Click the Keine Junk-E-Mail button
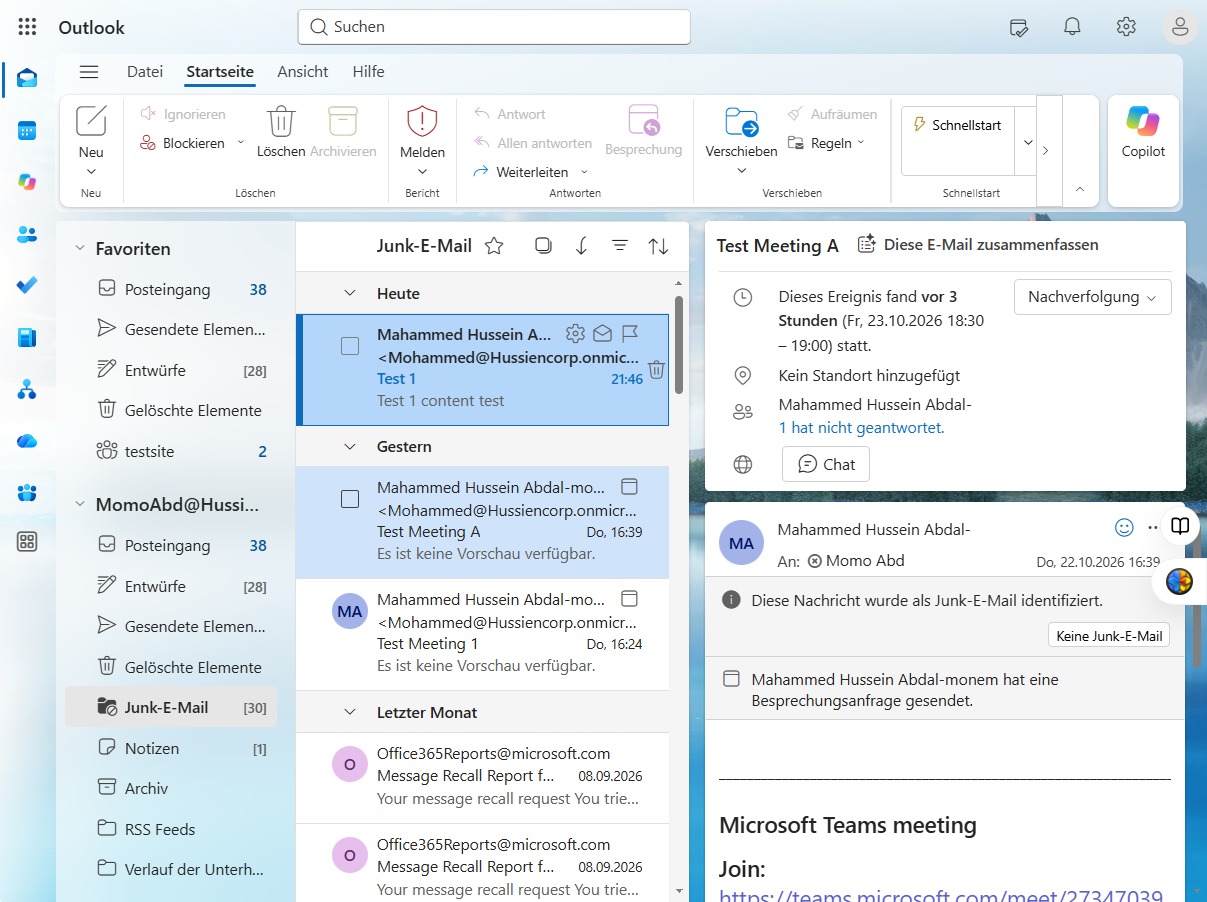Viewport: 1207px width, 902px height. [1109, 636]
